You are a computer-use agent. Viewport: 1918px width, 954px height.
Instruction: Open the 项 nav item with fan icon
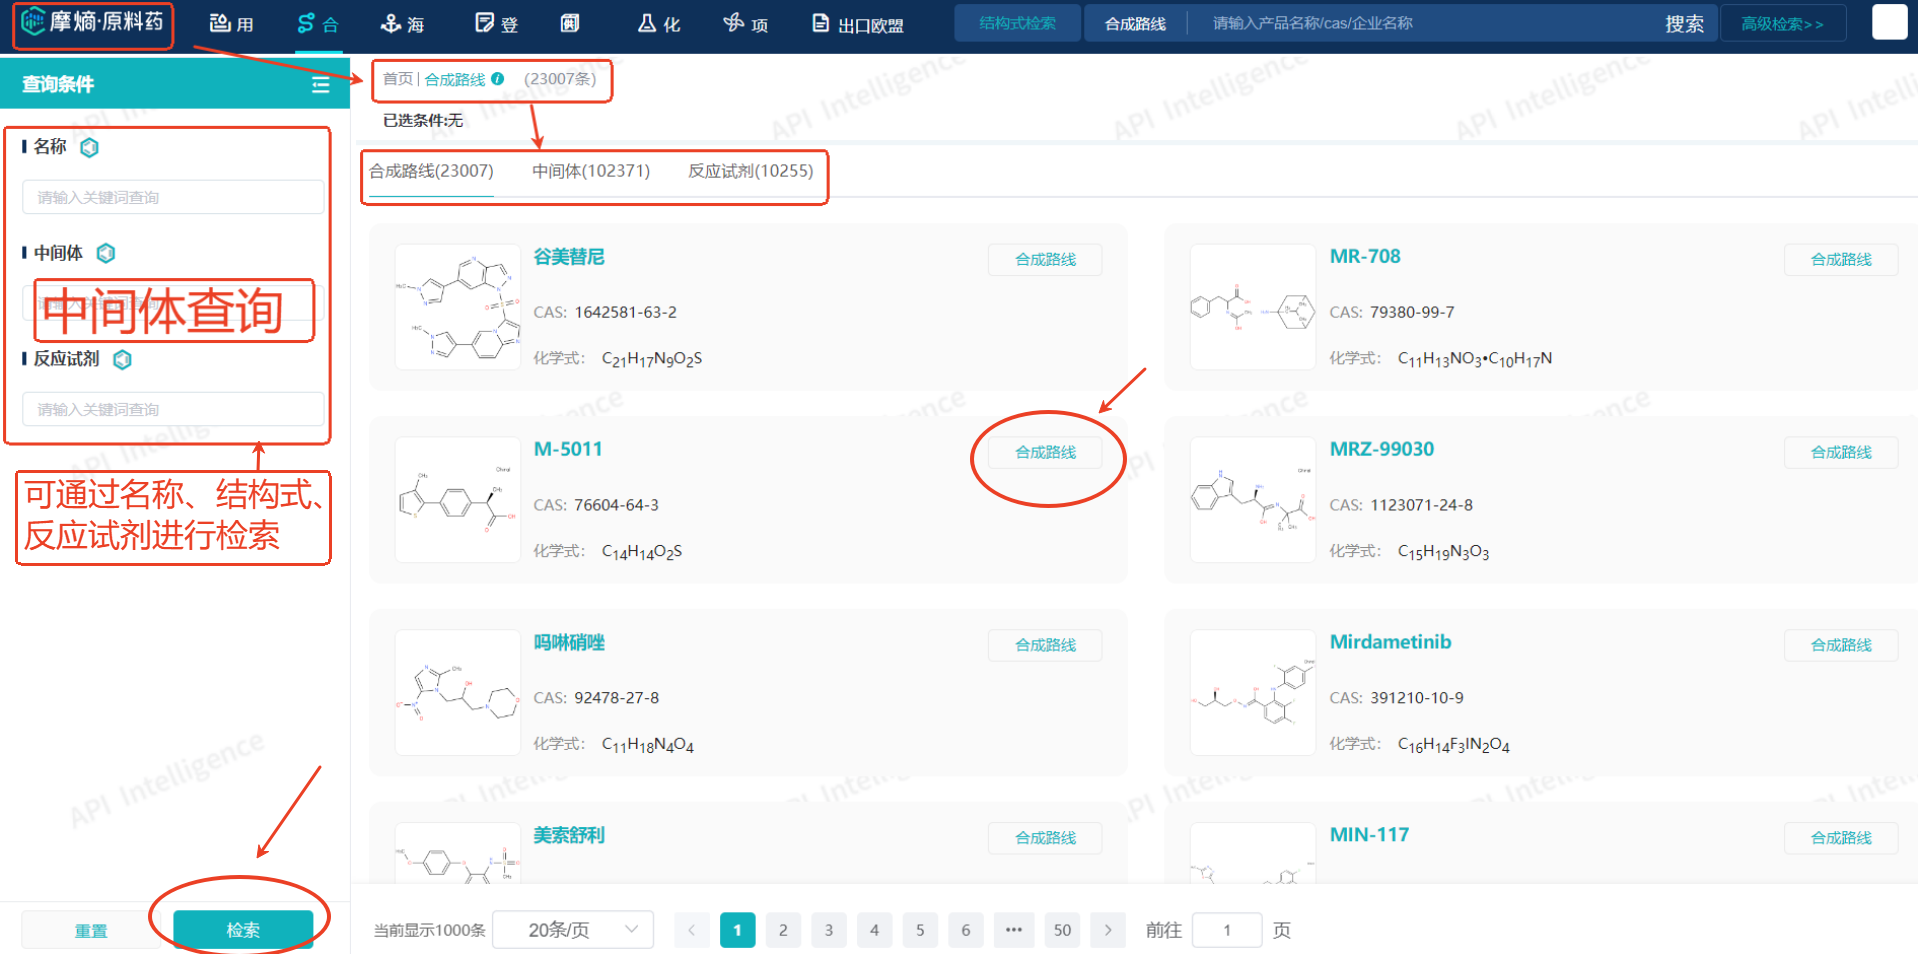pyautogui.click(x=746, y=24)
